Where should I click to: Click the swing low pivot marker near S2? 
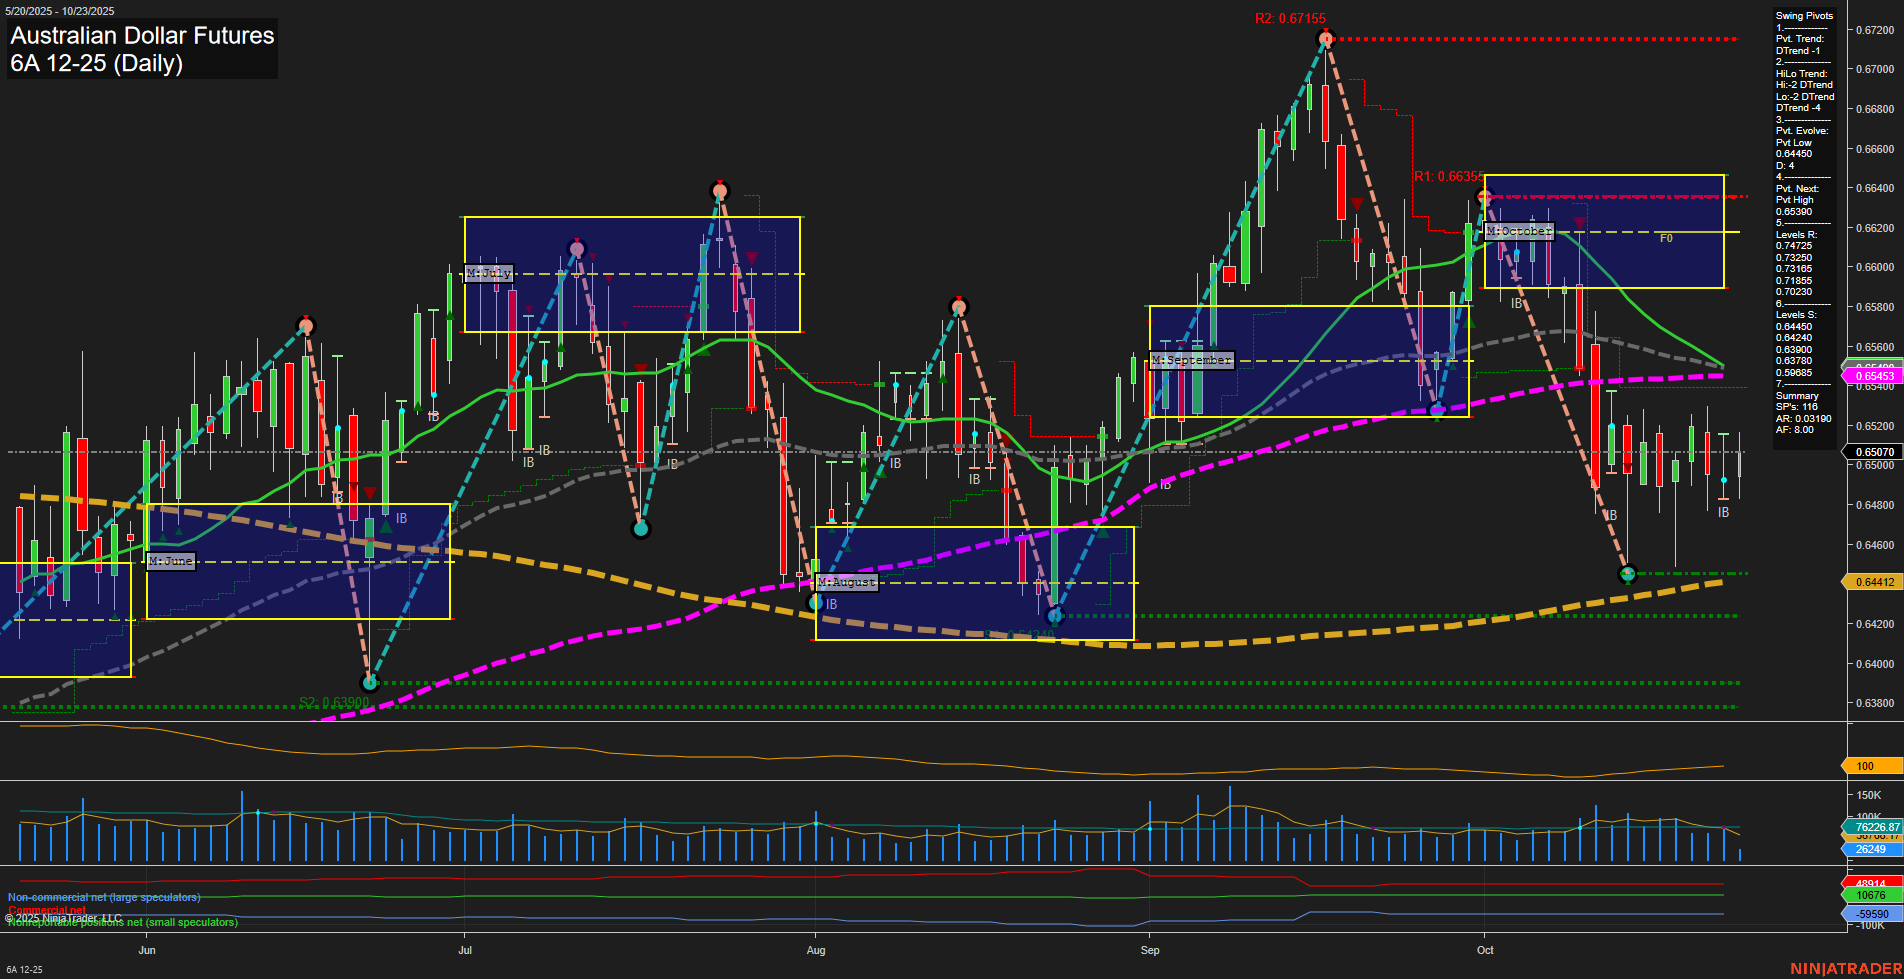click(370, 683)
